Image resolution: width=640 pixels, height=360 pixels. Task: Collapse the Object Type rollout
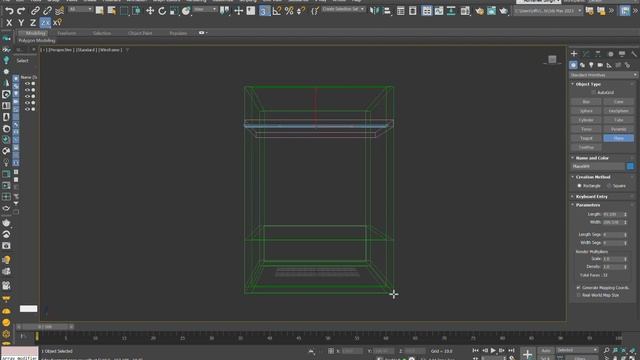point(588,84)
